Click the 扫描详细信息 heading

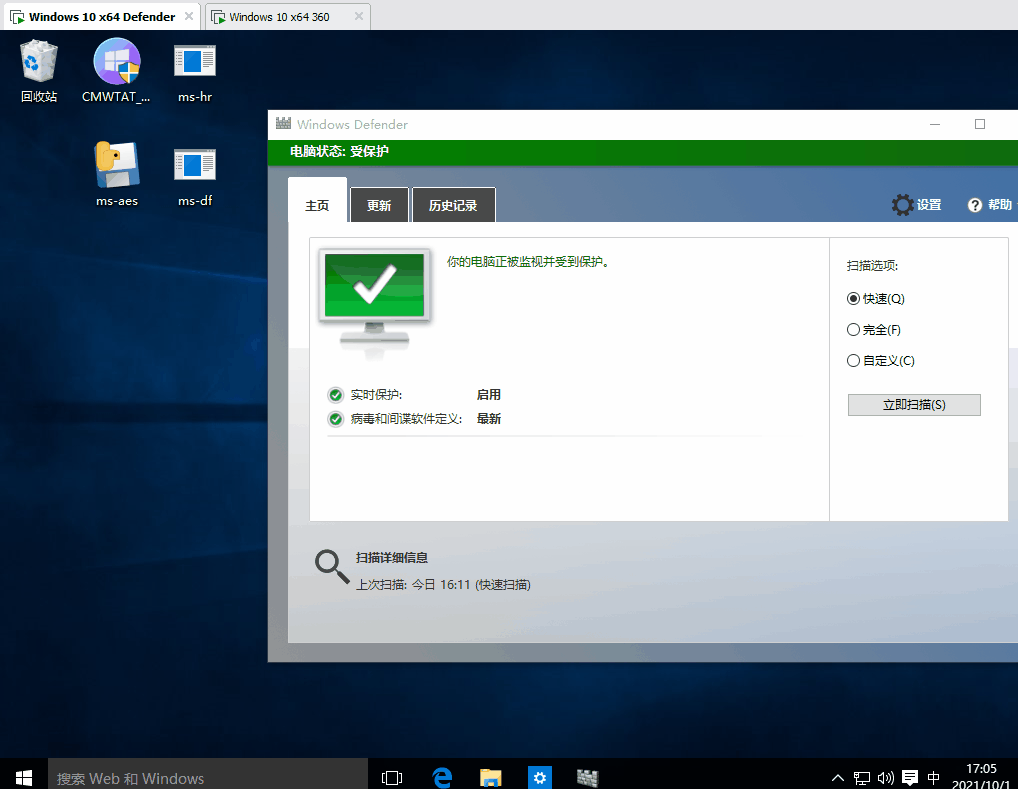coord(391,558)
